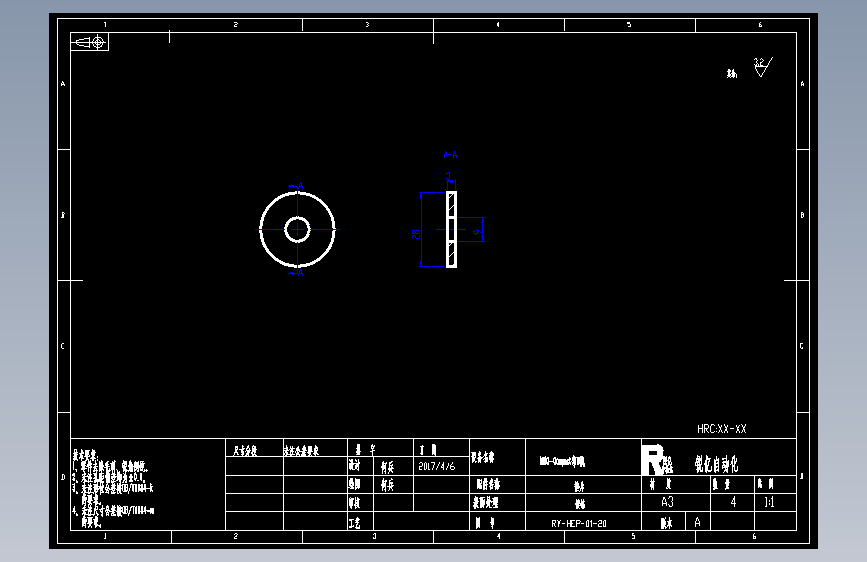This screenshot has height=562, width=867.
Task: Click zone number '1' on top border
Action: [x=105, y=25]
